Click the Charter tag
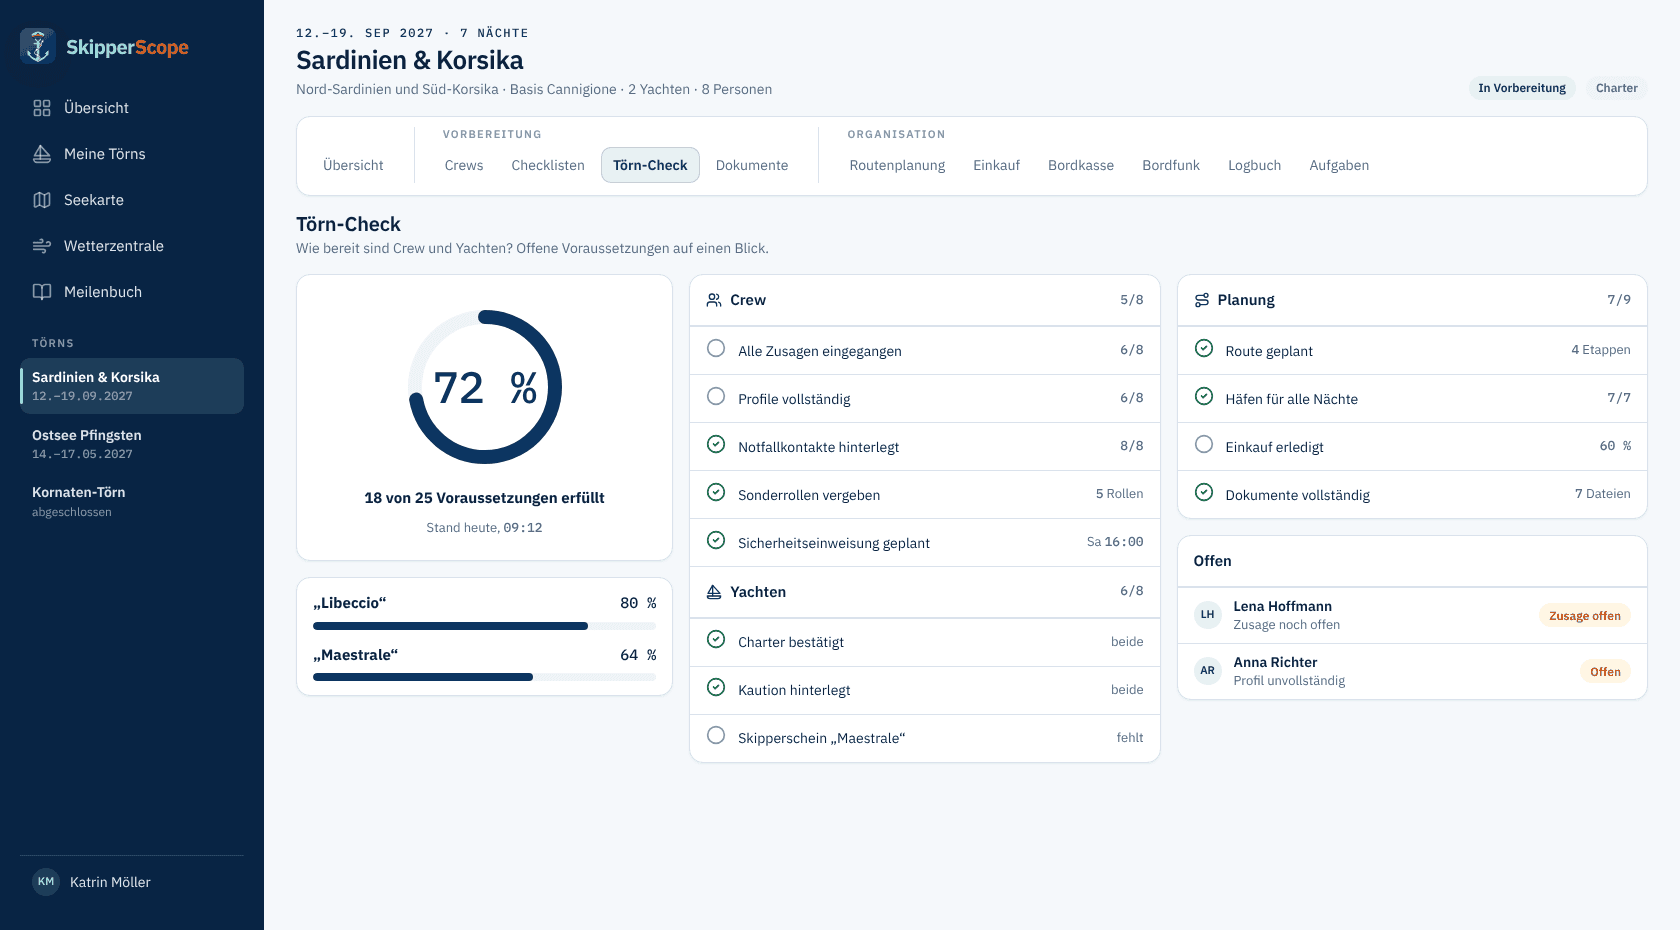 tap(1616, 88)
